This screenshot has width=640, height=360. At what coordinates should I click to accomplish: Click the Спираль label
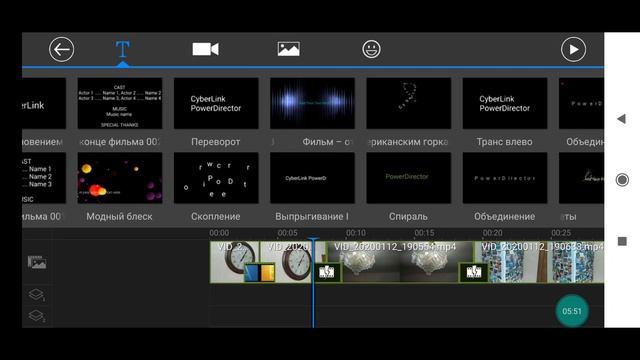[408, 216]
